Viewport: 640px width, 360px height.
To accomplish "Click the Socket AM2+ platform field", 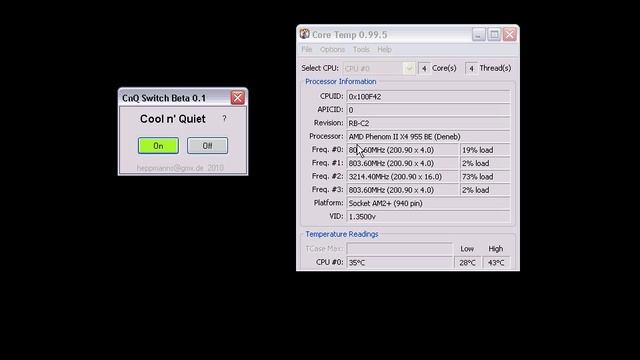I will [428, 203].
